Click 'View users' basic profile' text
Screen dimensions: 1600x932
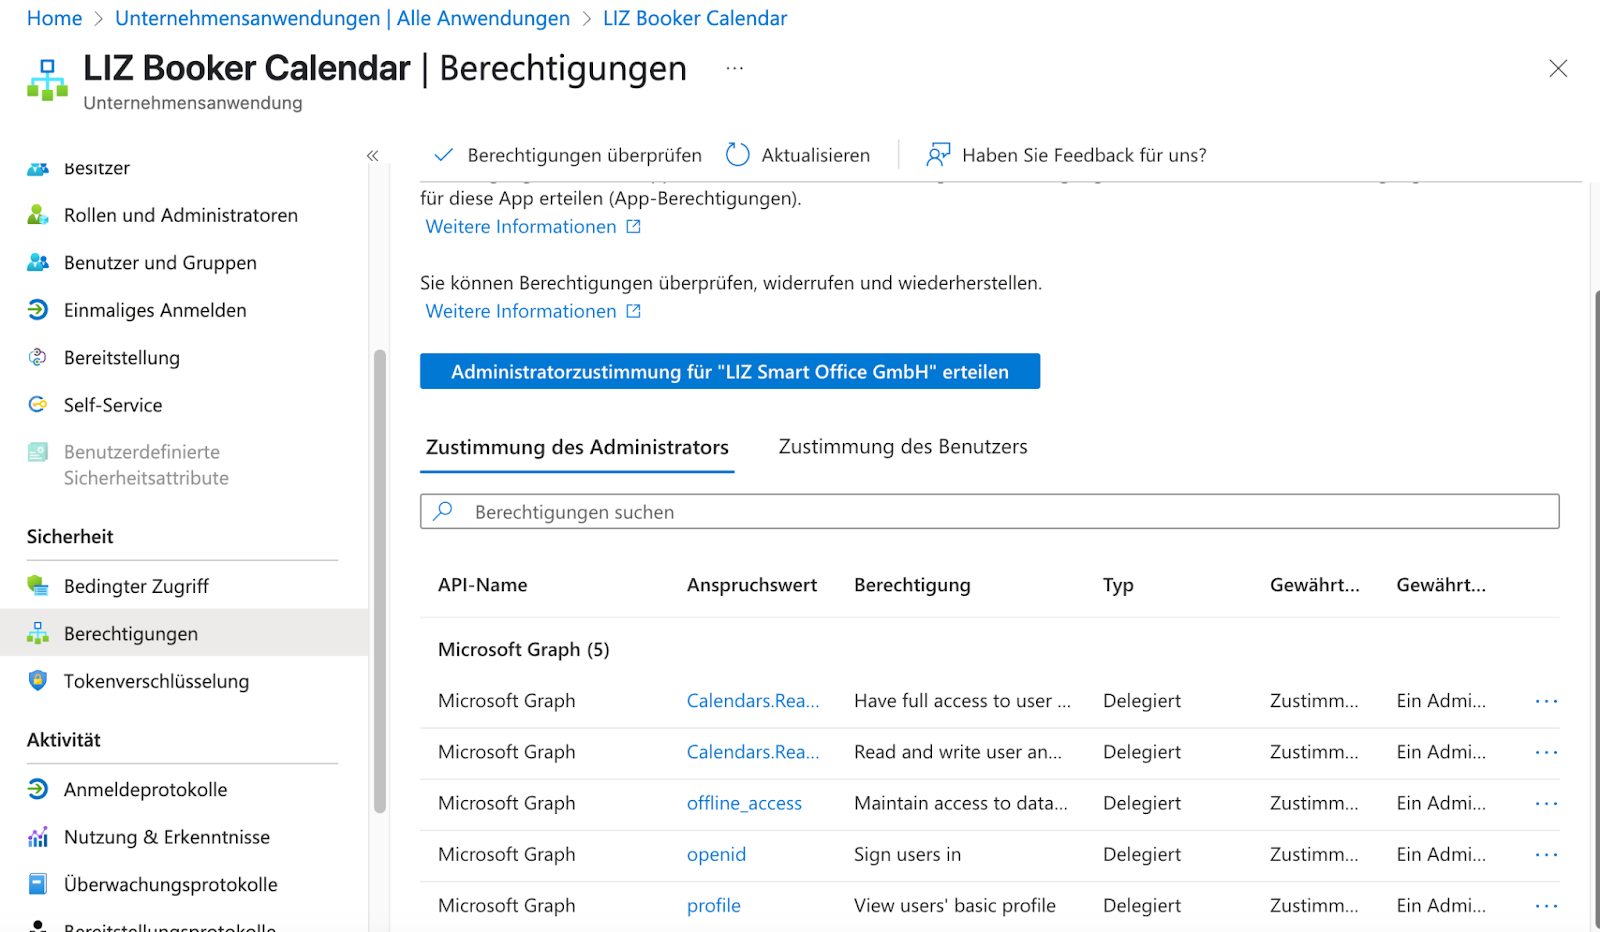coord(955,905)
